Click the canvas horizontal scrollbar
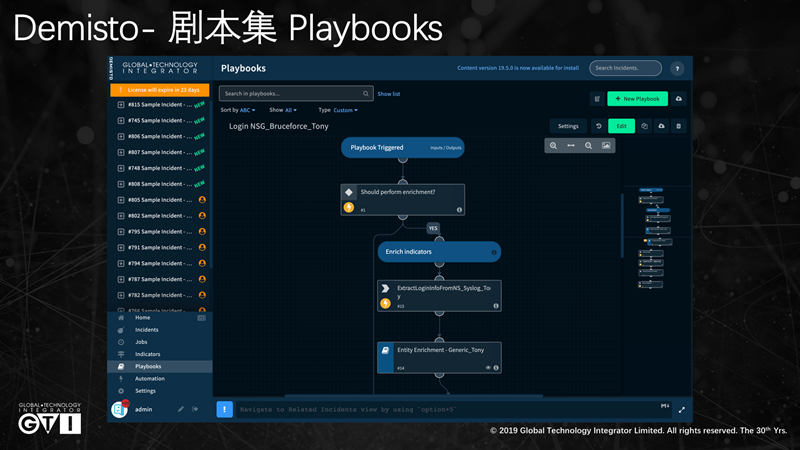800x450 pixels. click(x=413, y=395)
